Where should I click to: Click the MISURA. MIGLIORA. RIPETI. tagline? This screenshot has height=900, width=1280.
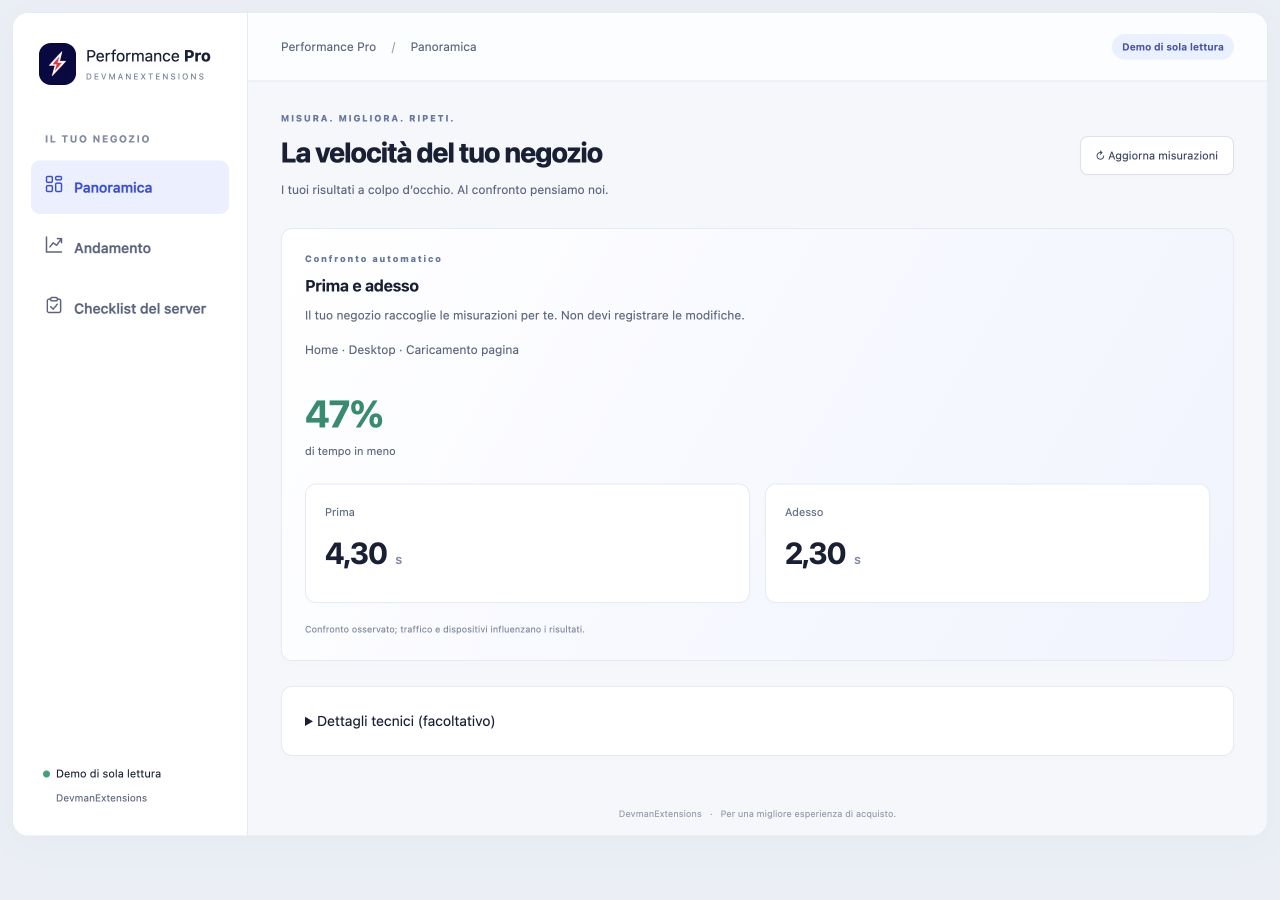click(x=367, y=118)
